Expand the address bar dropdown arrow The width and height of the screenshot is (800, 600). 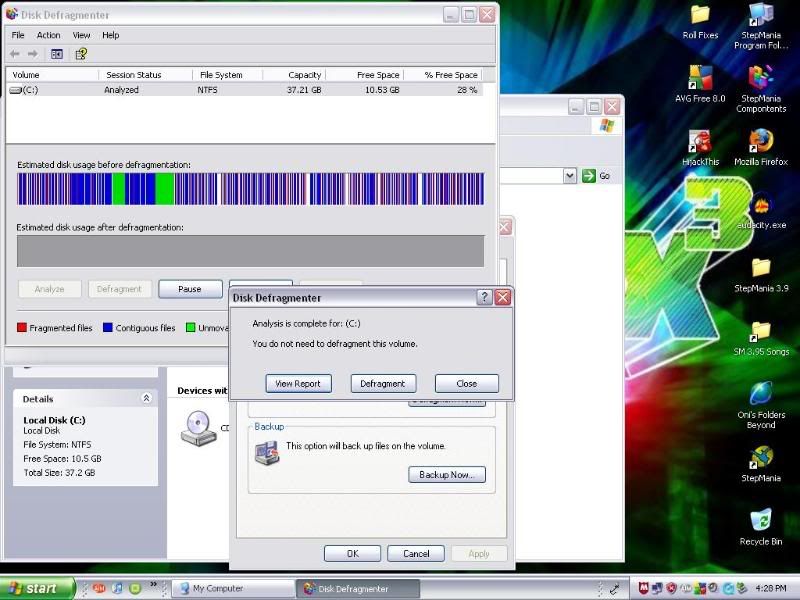coord(570,176)
